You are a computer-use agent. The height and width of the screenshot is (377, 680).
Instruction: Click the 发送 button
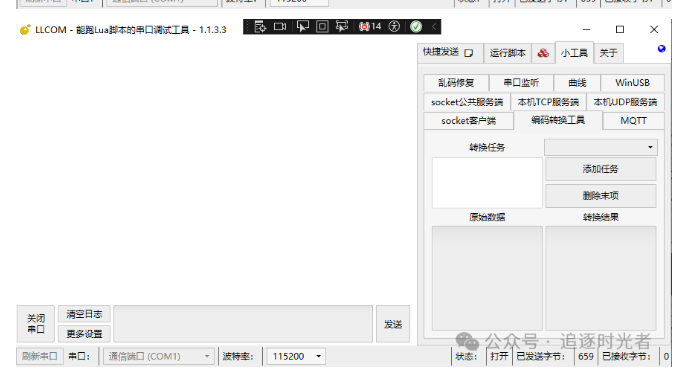(x=393, y=324)
